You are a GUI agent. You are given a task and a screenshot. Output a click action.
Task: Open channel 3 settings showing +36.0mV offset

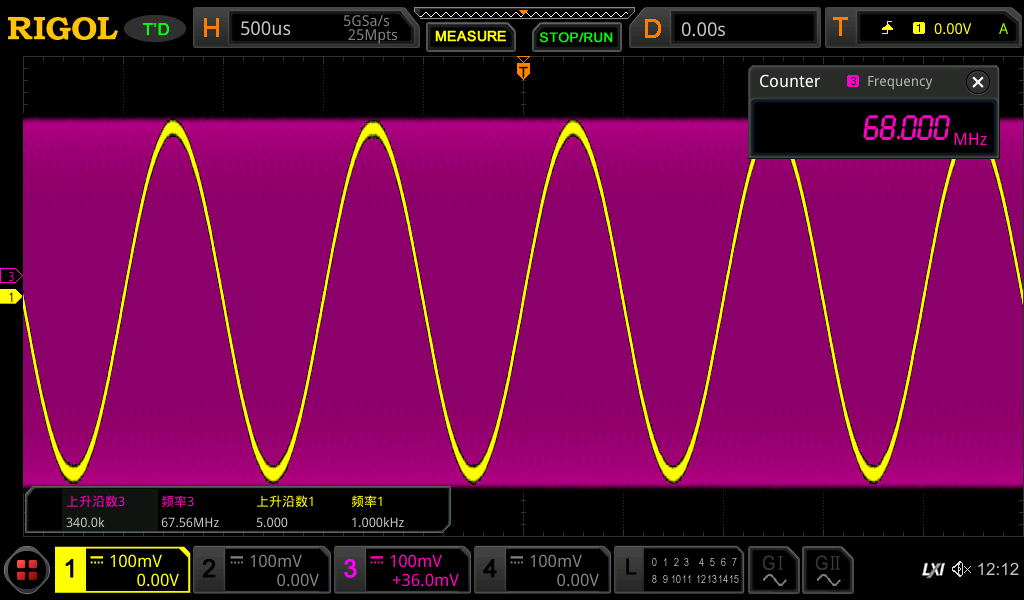click(x=402, y=569)
